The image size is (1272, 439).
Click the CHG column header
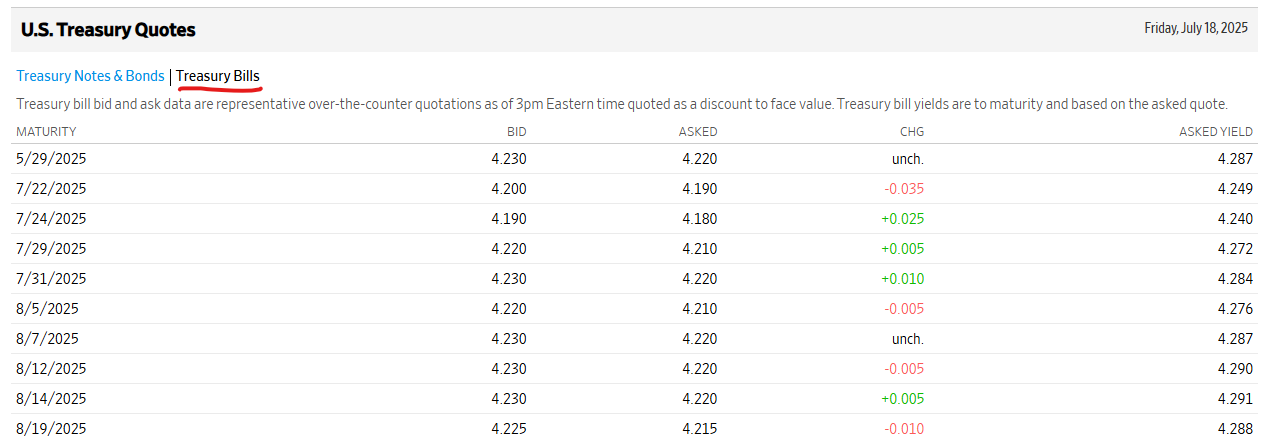[911, 131]
